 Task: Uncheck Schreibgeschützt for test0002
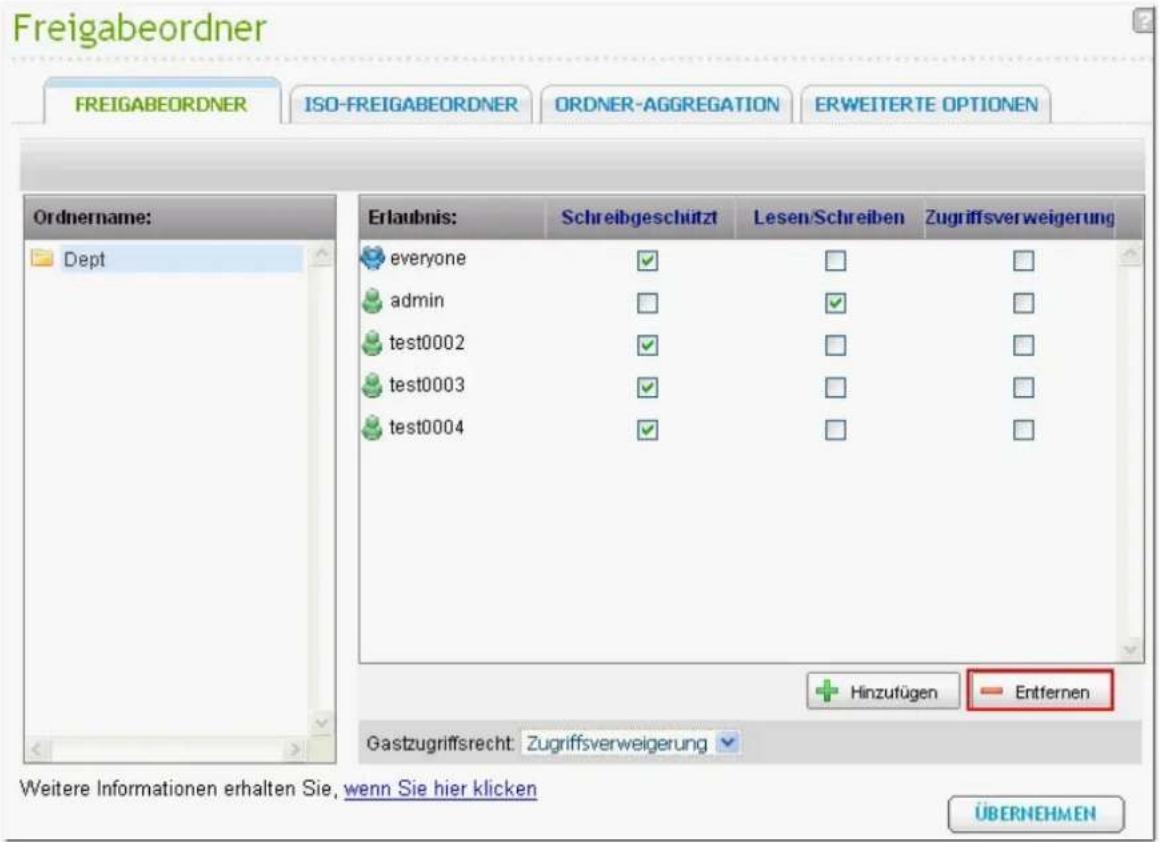coord(648,345)
